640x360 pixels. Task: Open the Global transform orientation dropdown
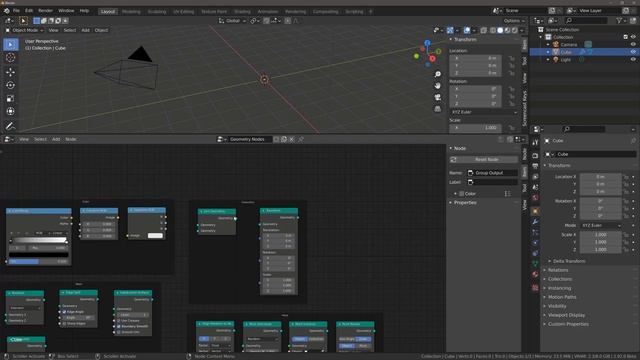click(232, 21)
